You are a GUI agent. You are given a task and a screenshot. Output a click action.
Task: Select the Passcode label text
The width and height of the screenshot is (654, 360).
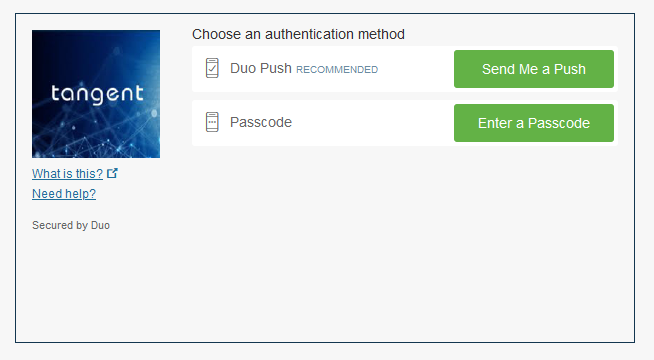pos(261,122)
